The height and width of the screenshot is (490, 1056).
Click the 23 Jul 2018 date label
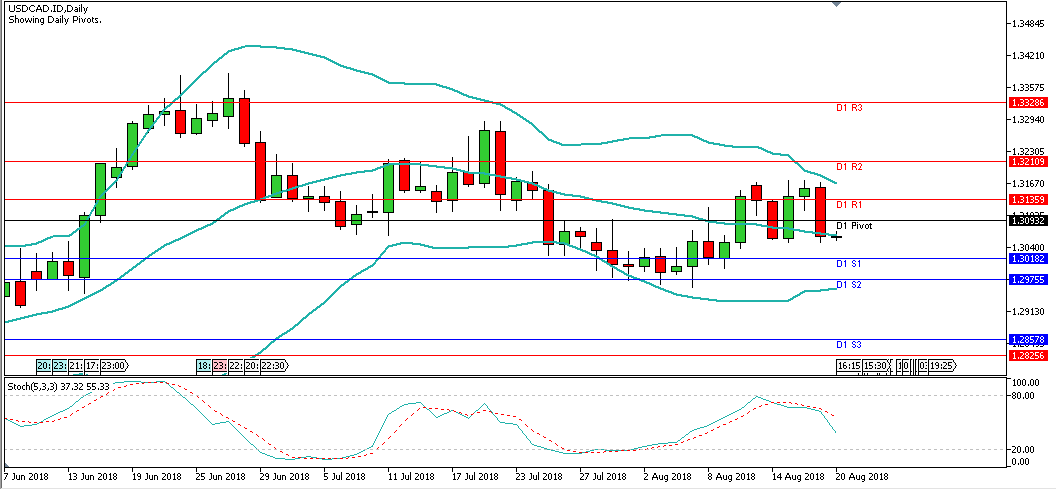(537, 477)
